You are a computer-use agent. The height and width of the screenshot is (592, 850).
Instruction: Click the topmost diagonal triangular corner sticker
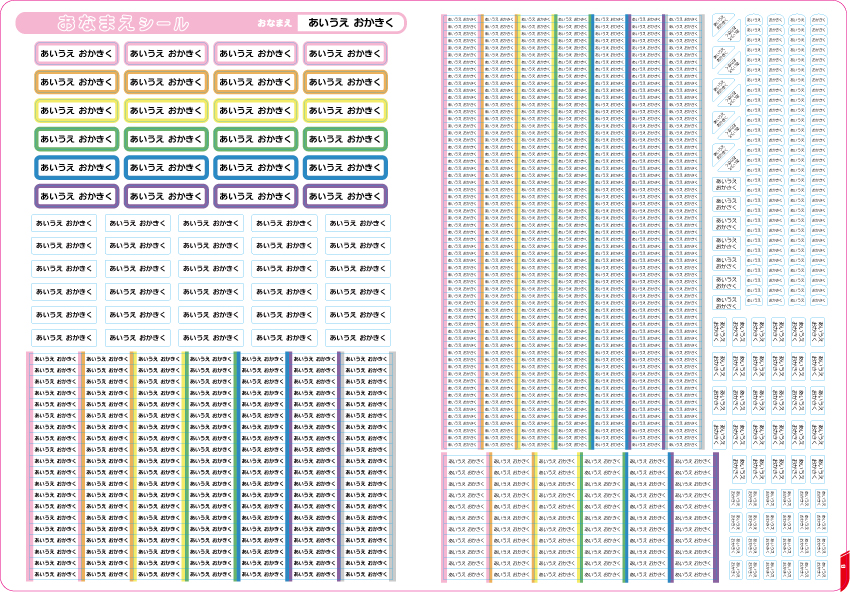tap(726, 27)
